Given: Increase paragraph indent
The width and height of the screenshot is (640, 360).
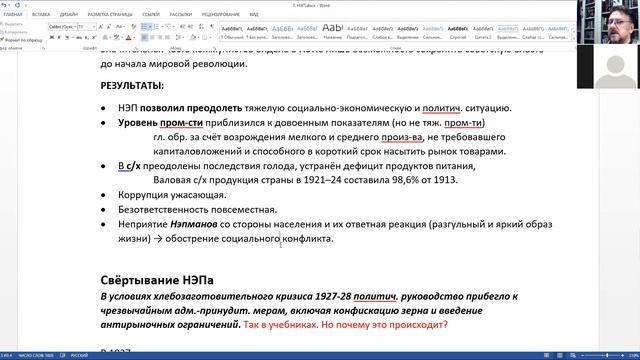Looking at the screenshot, I should pyautogui.click(x=191, y=27).
